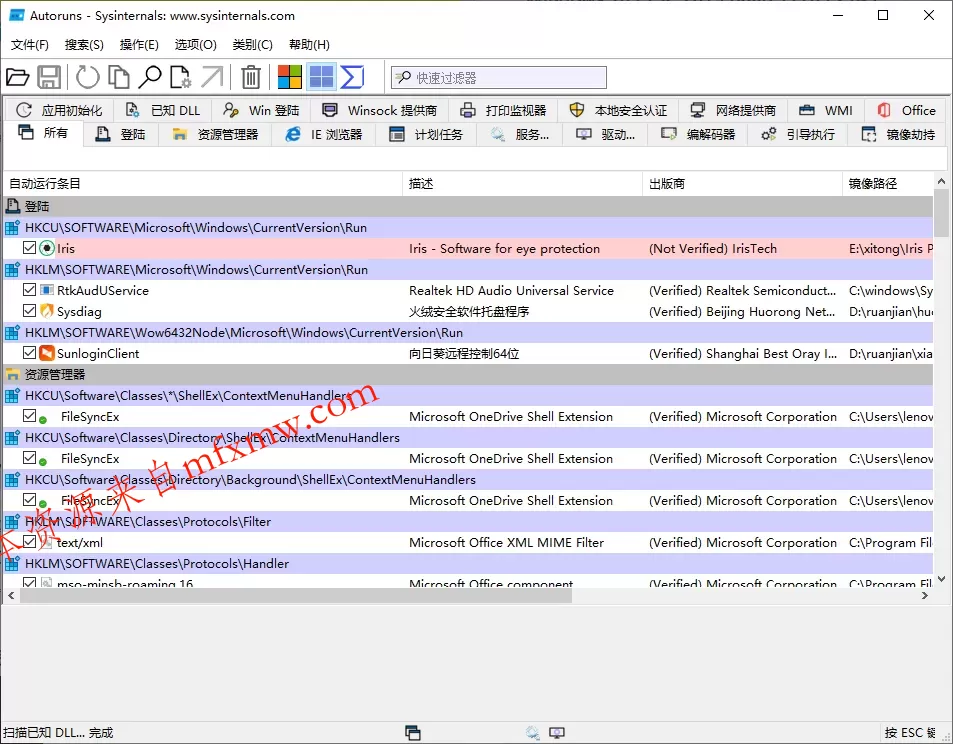Switch to the 资源管理器 tab
Screen dimensions: 953x744
point(215,134)
